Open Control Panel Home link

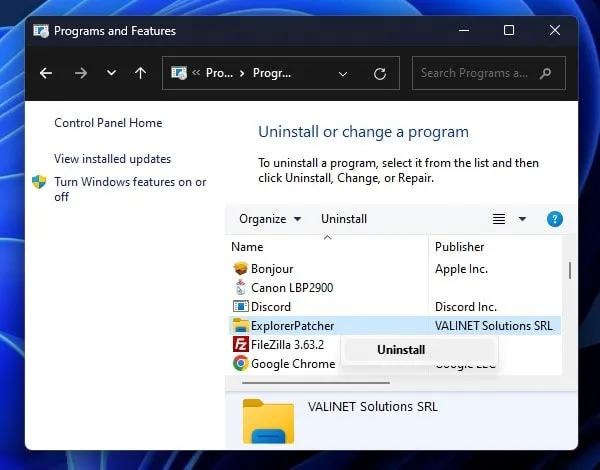click(108, 123)
